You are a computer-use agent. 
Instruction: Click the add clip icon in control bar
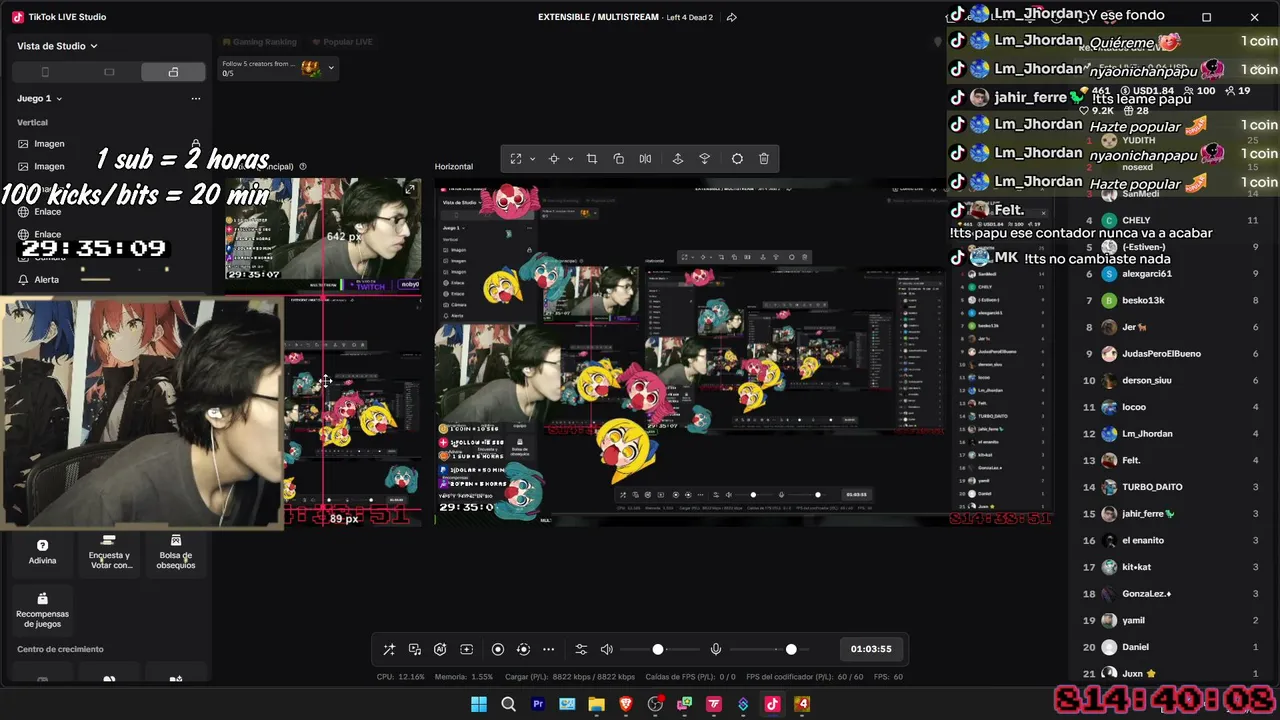click(x=466, y=649)
